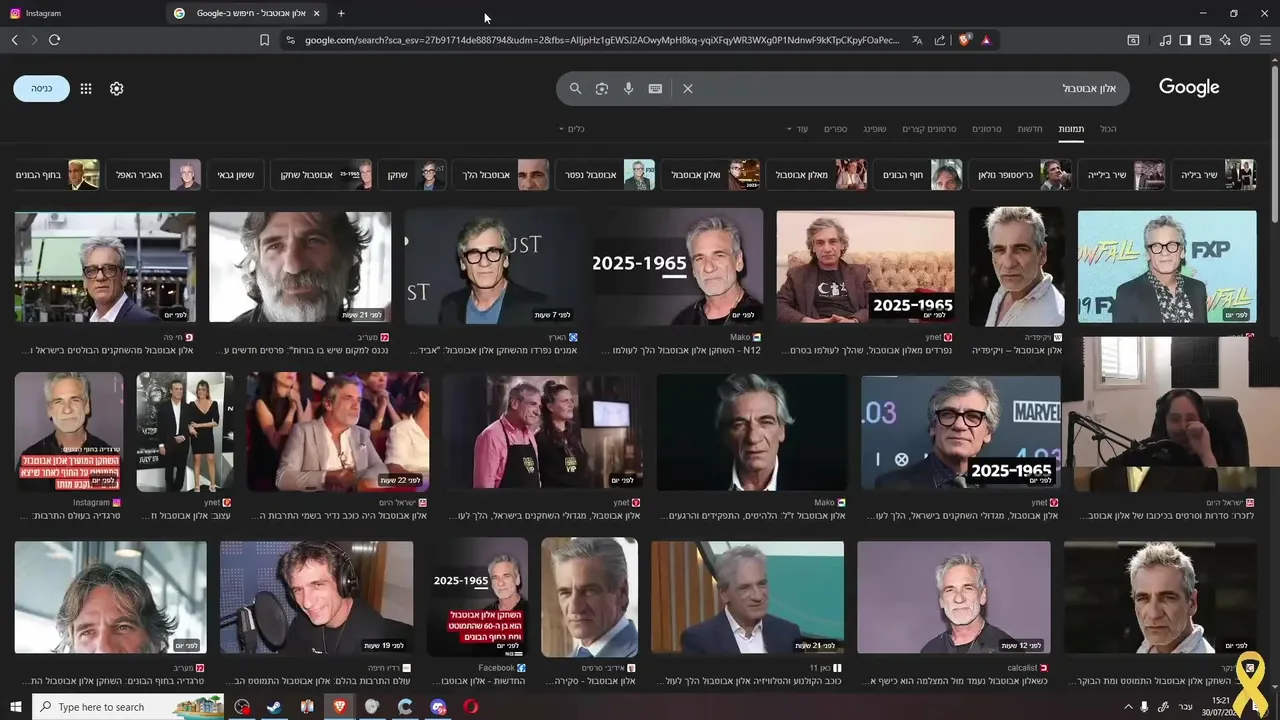Open the FXP Snowfall premiere thumbnail
This screenshot has height=720, width=1280.
[x=1167, y=266]
